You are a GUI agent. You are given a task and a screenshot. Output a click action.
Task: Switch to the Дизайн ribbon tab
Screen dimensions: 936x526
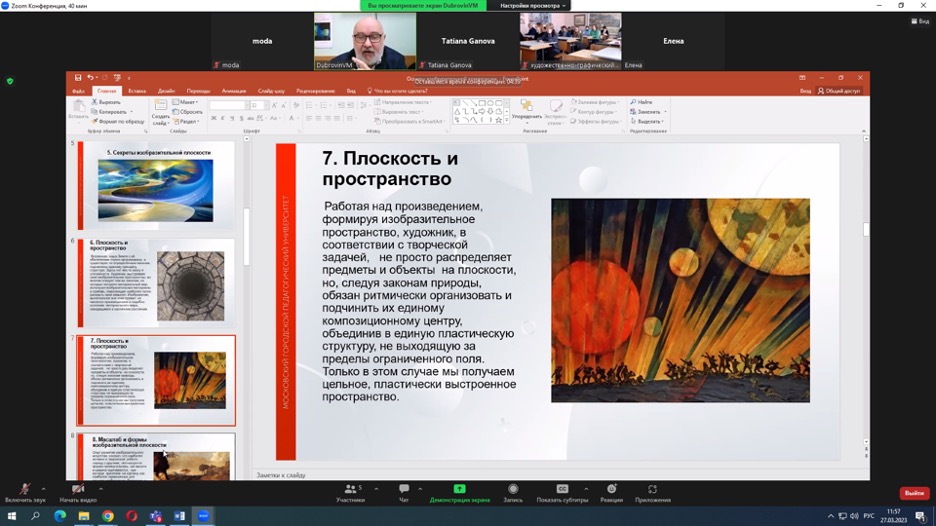pyautogui.click(x=166, y=91)
